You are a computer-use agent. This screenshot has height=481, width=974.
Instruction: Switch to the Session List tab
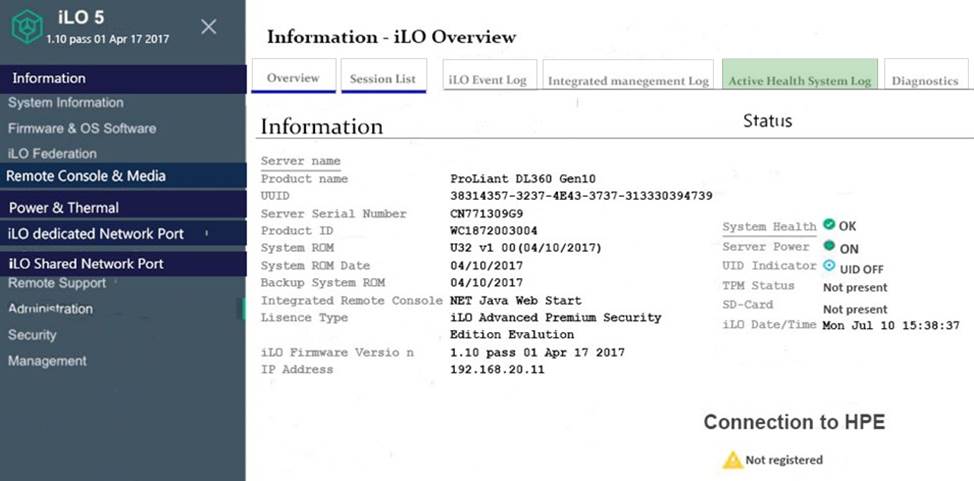point(383,78)
